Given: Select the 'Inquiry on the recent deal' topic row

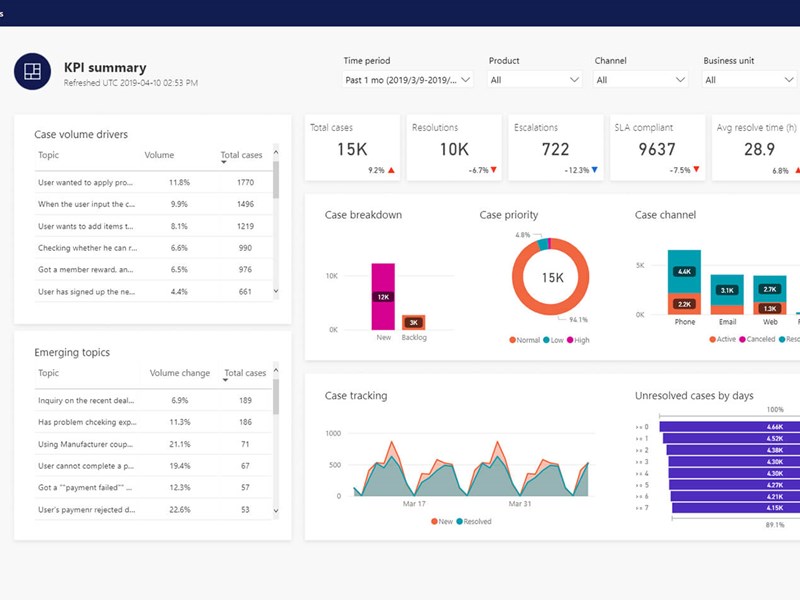Looking at the screenshot, I should [x=86, y=400].
